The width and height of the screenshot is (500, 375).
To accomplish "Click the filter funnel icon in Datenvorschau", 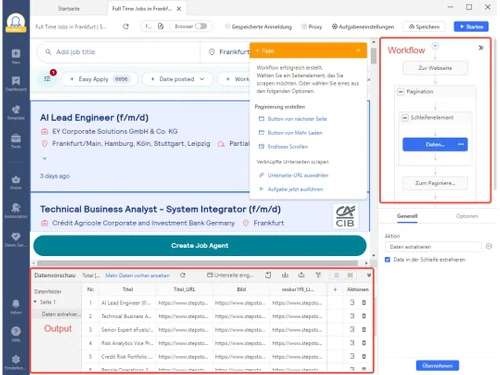I will [x=318, y=275].
